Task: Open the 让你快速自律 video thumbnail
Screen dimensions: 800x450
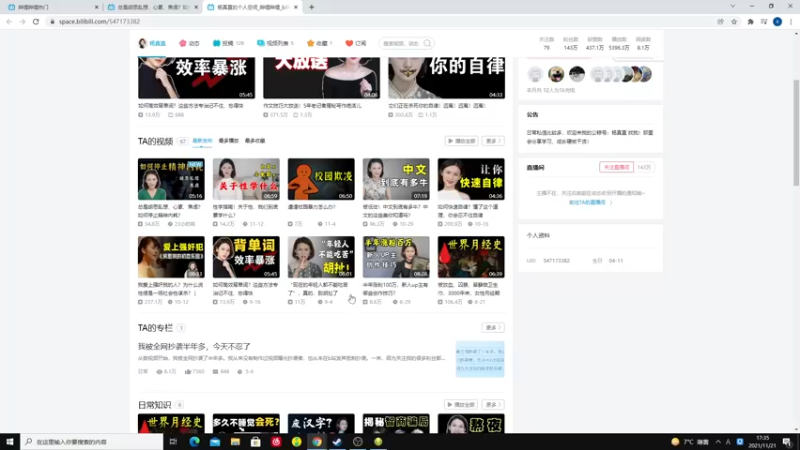Action: [471, 179]
